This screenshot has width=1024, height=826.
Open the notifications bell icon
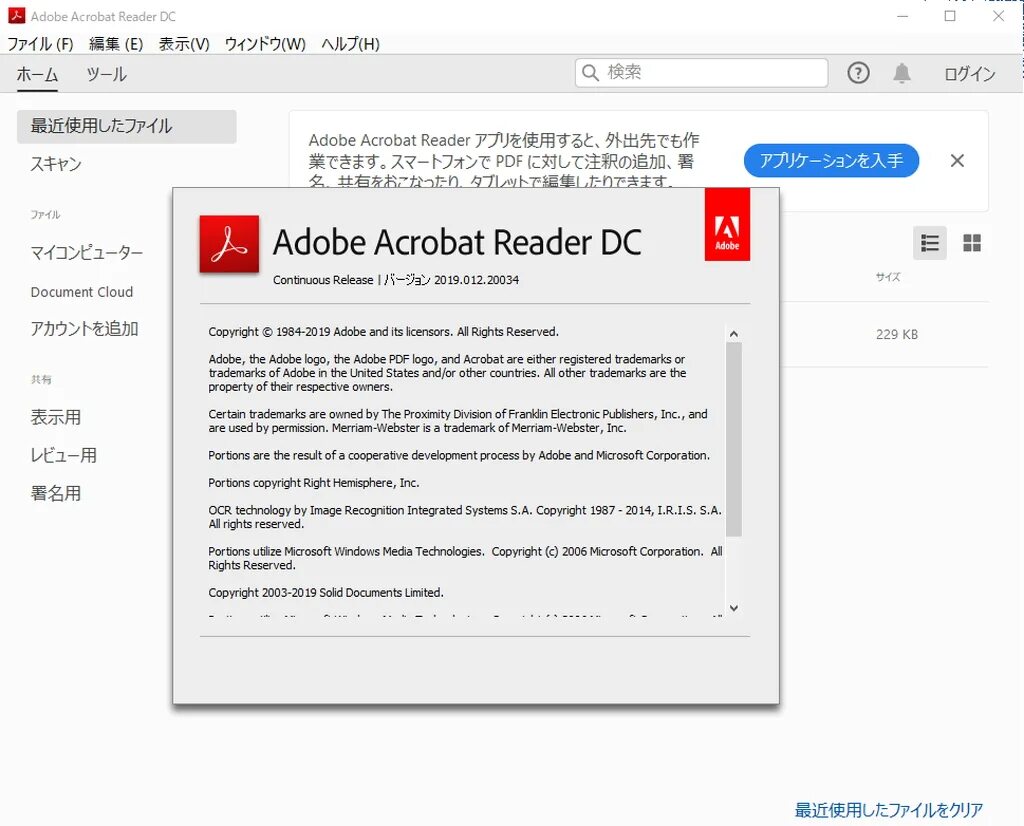[902, 72]
